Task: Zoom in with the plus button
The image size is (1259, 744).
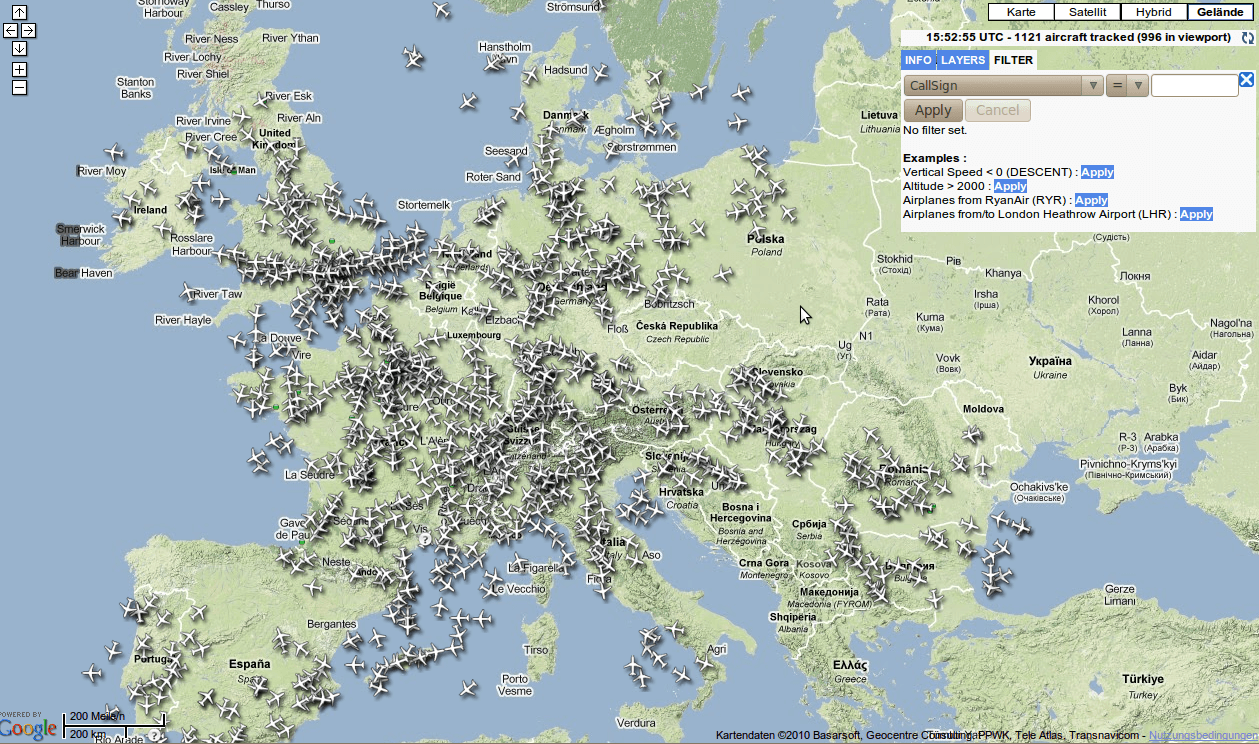Action: tap(20, 70)
